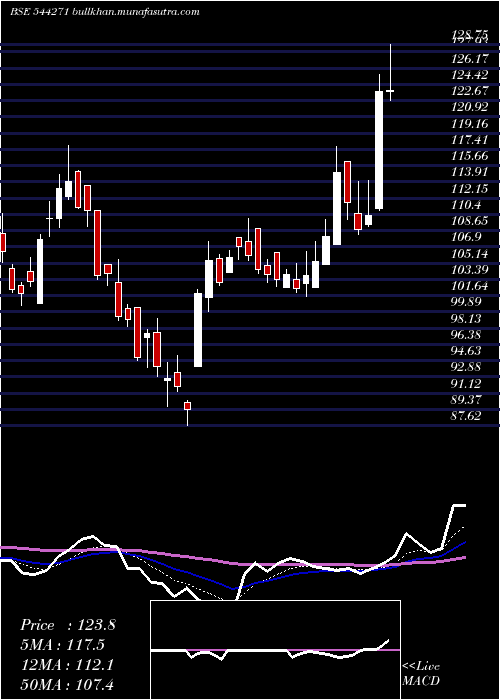Click the 5MA : 117.5 readout
This screenshot has height=700, width=500.
click(63, 645)
